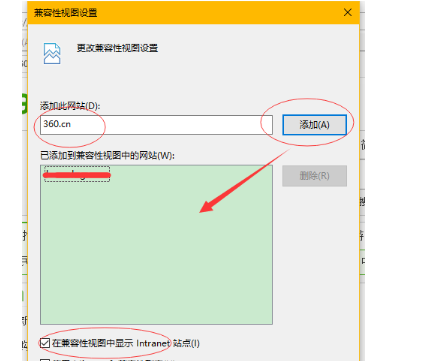Image resolution: width=446 pixels, height=361 pixels.
Task: Click the compatibility view page icon
Action: [52, 53]
